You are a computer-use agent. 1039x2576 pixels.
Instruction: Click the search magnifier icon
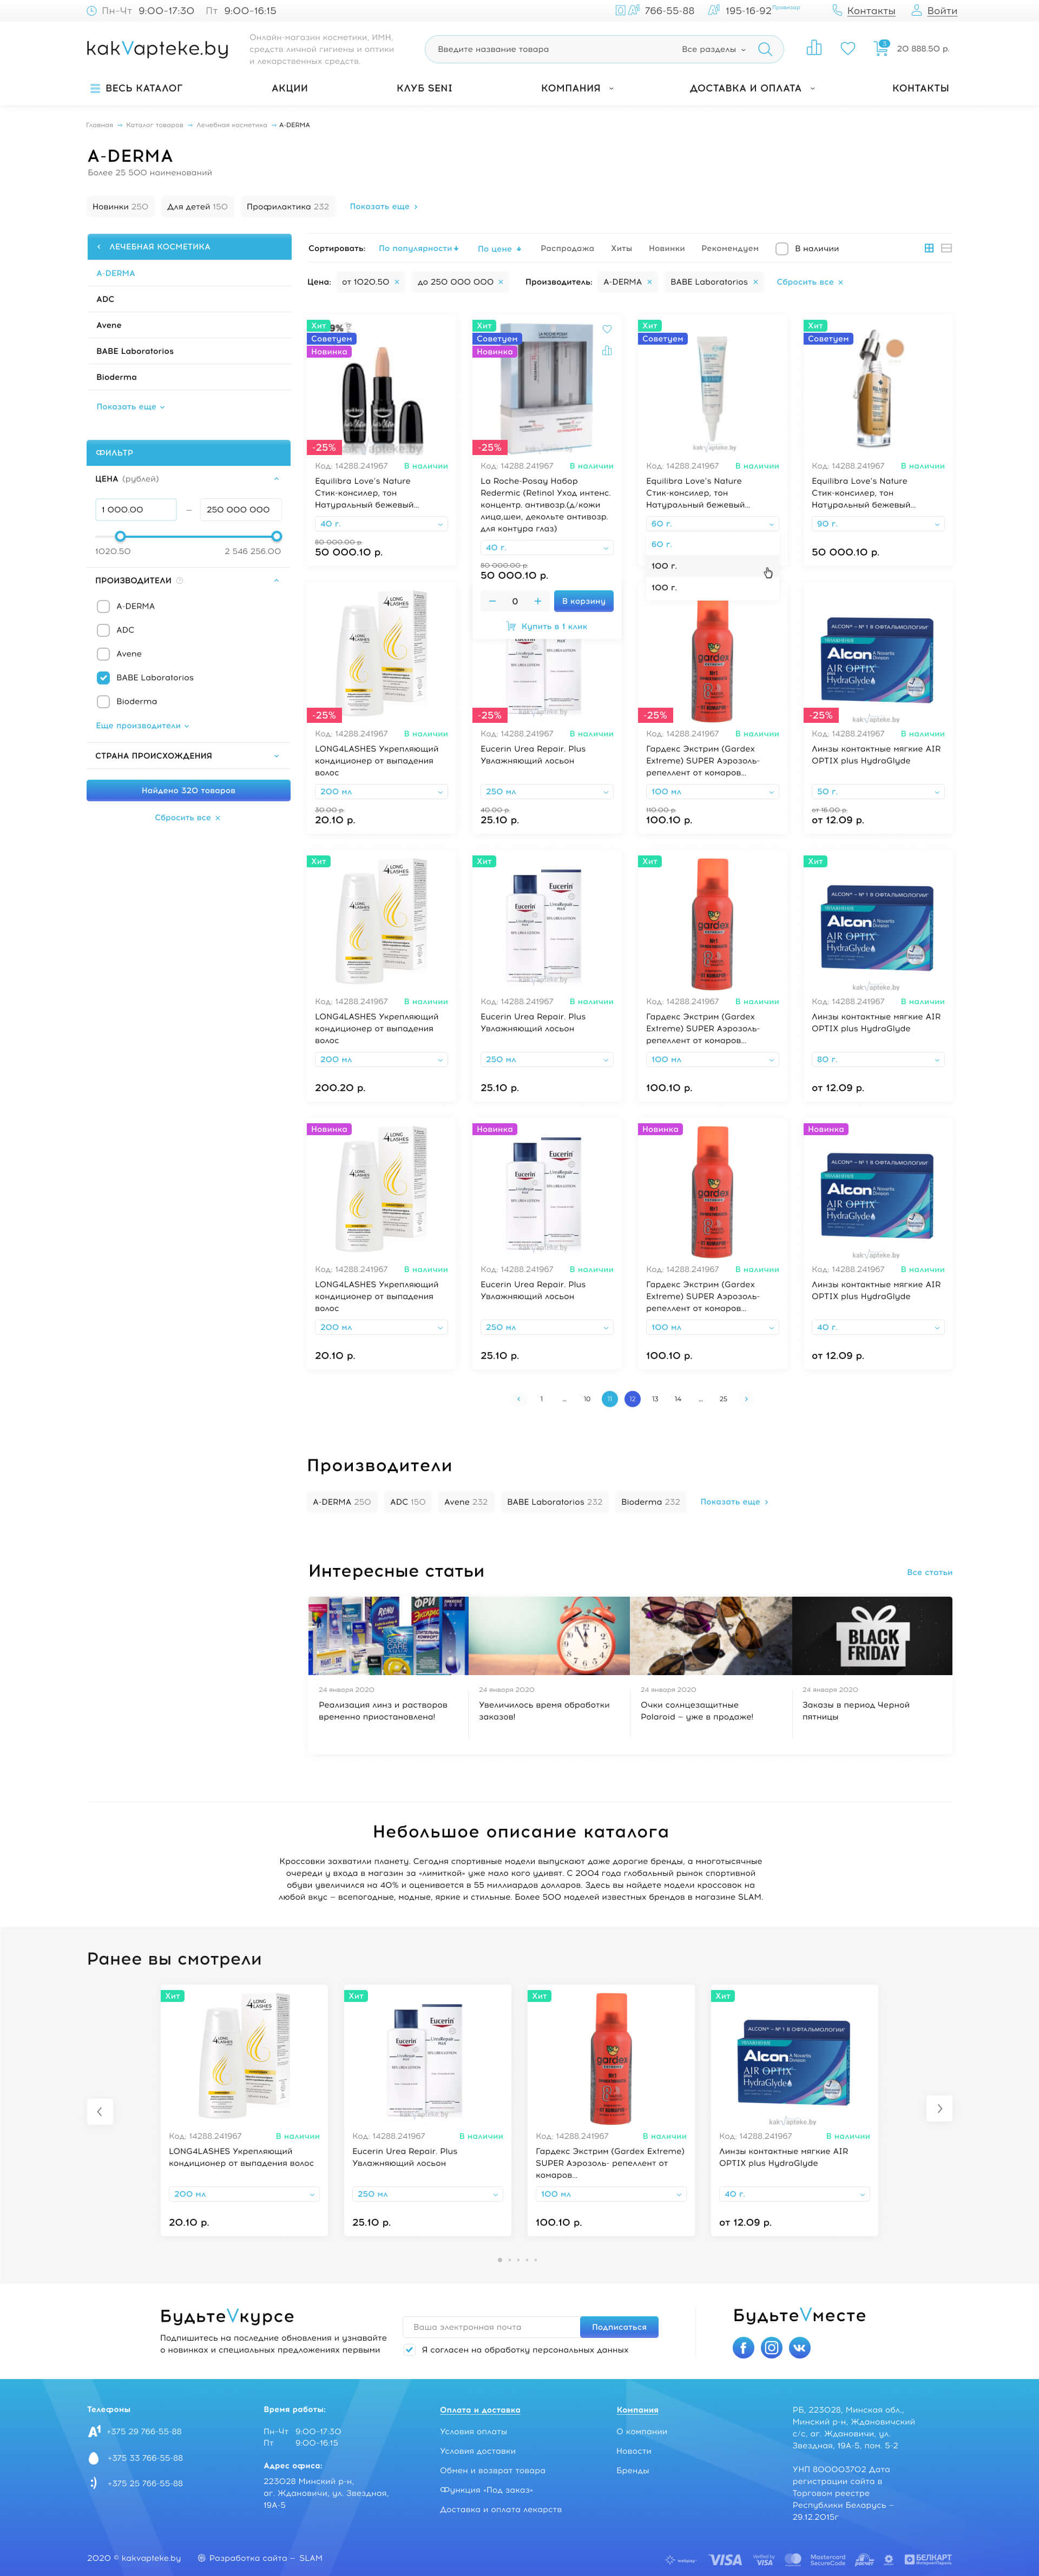(765, 49)
